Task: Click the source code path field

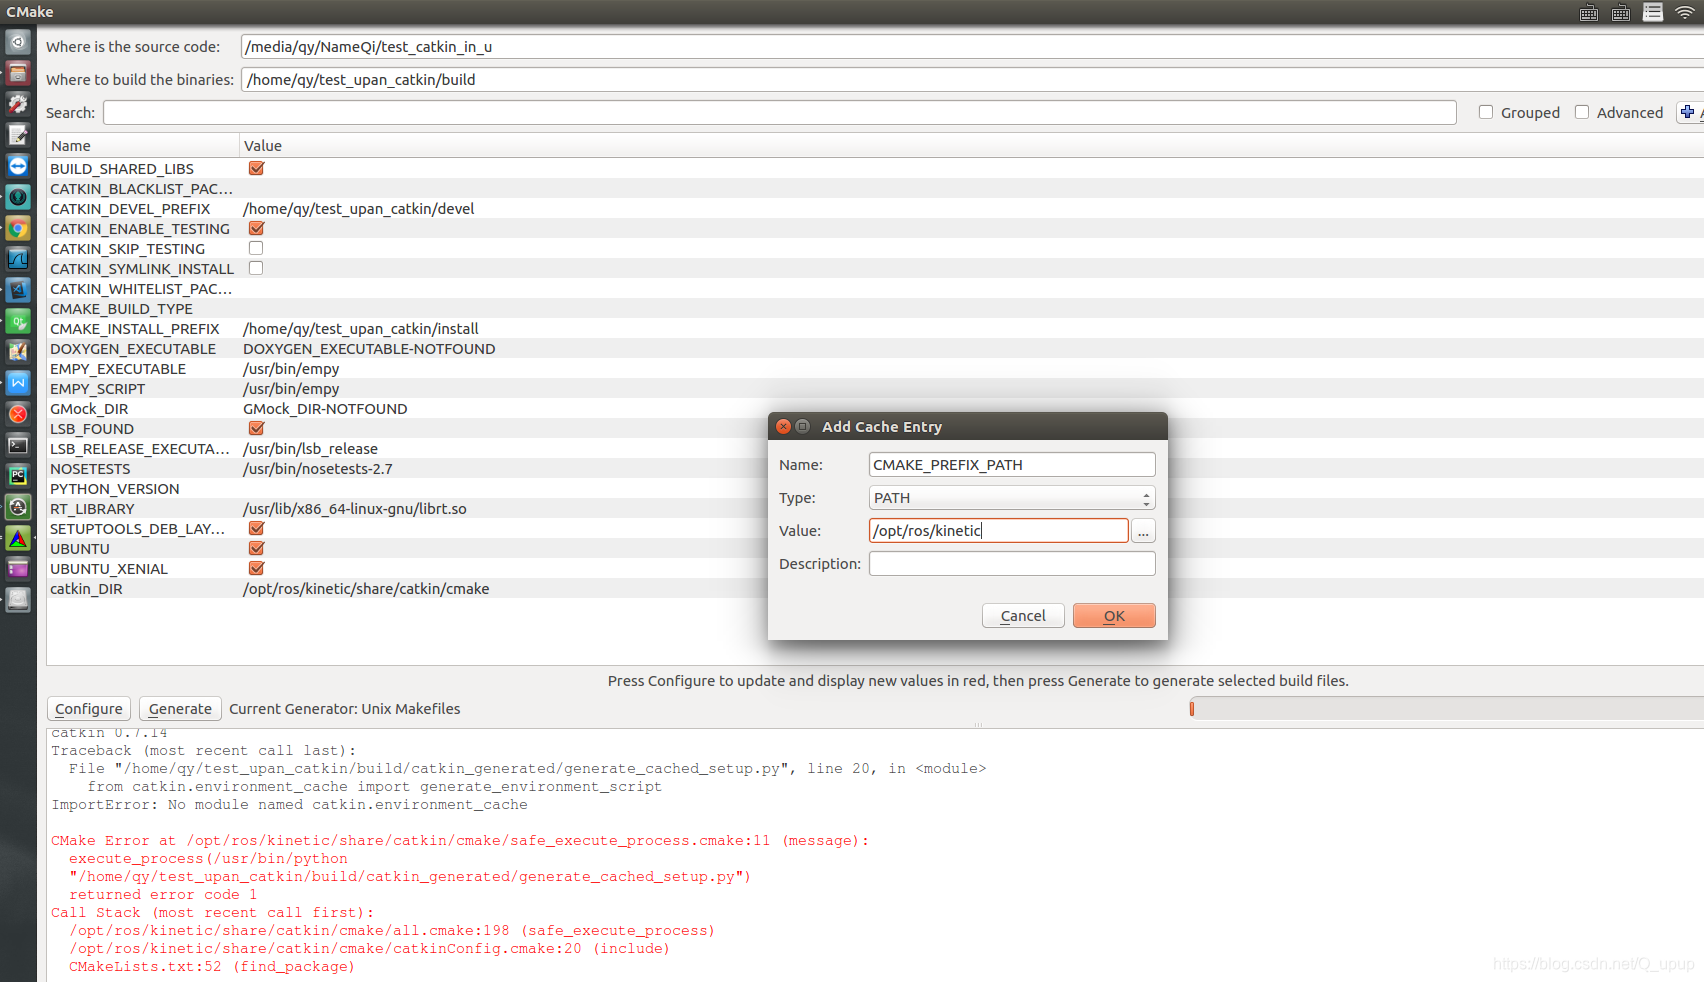Action: [x=972, y=47]
